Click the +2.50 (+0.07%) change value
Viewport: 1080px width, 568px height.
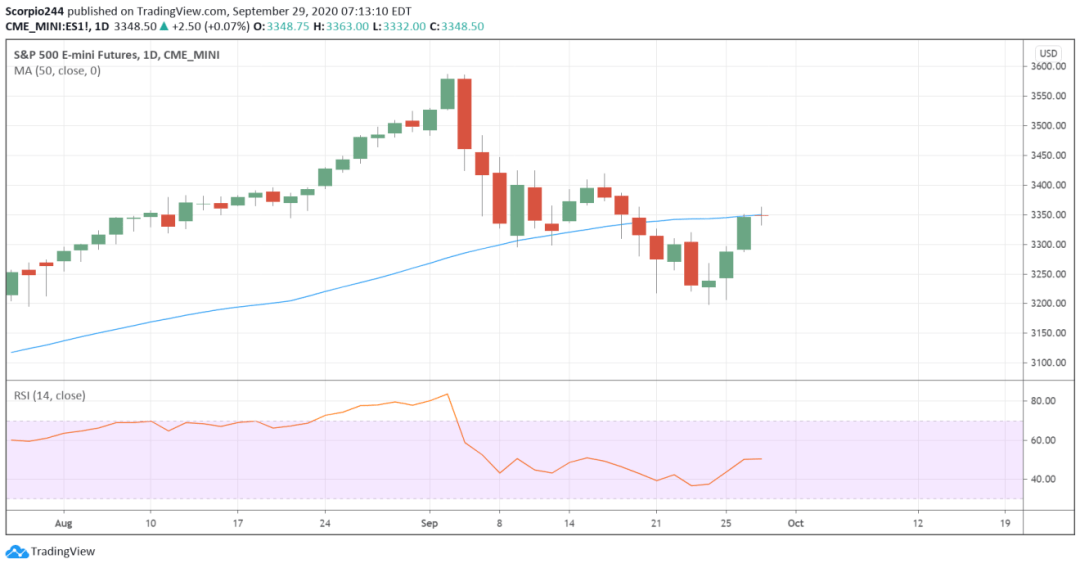tap(210, 26)
